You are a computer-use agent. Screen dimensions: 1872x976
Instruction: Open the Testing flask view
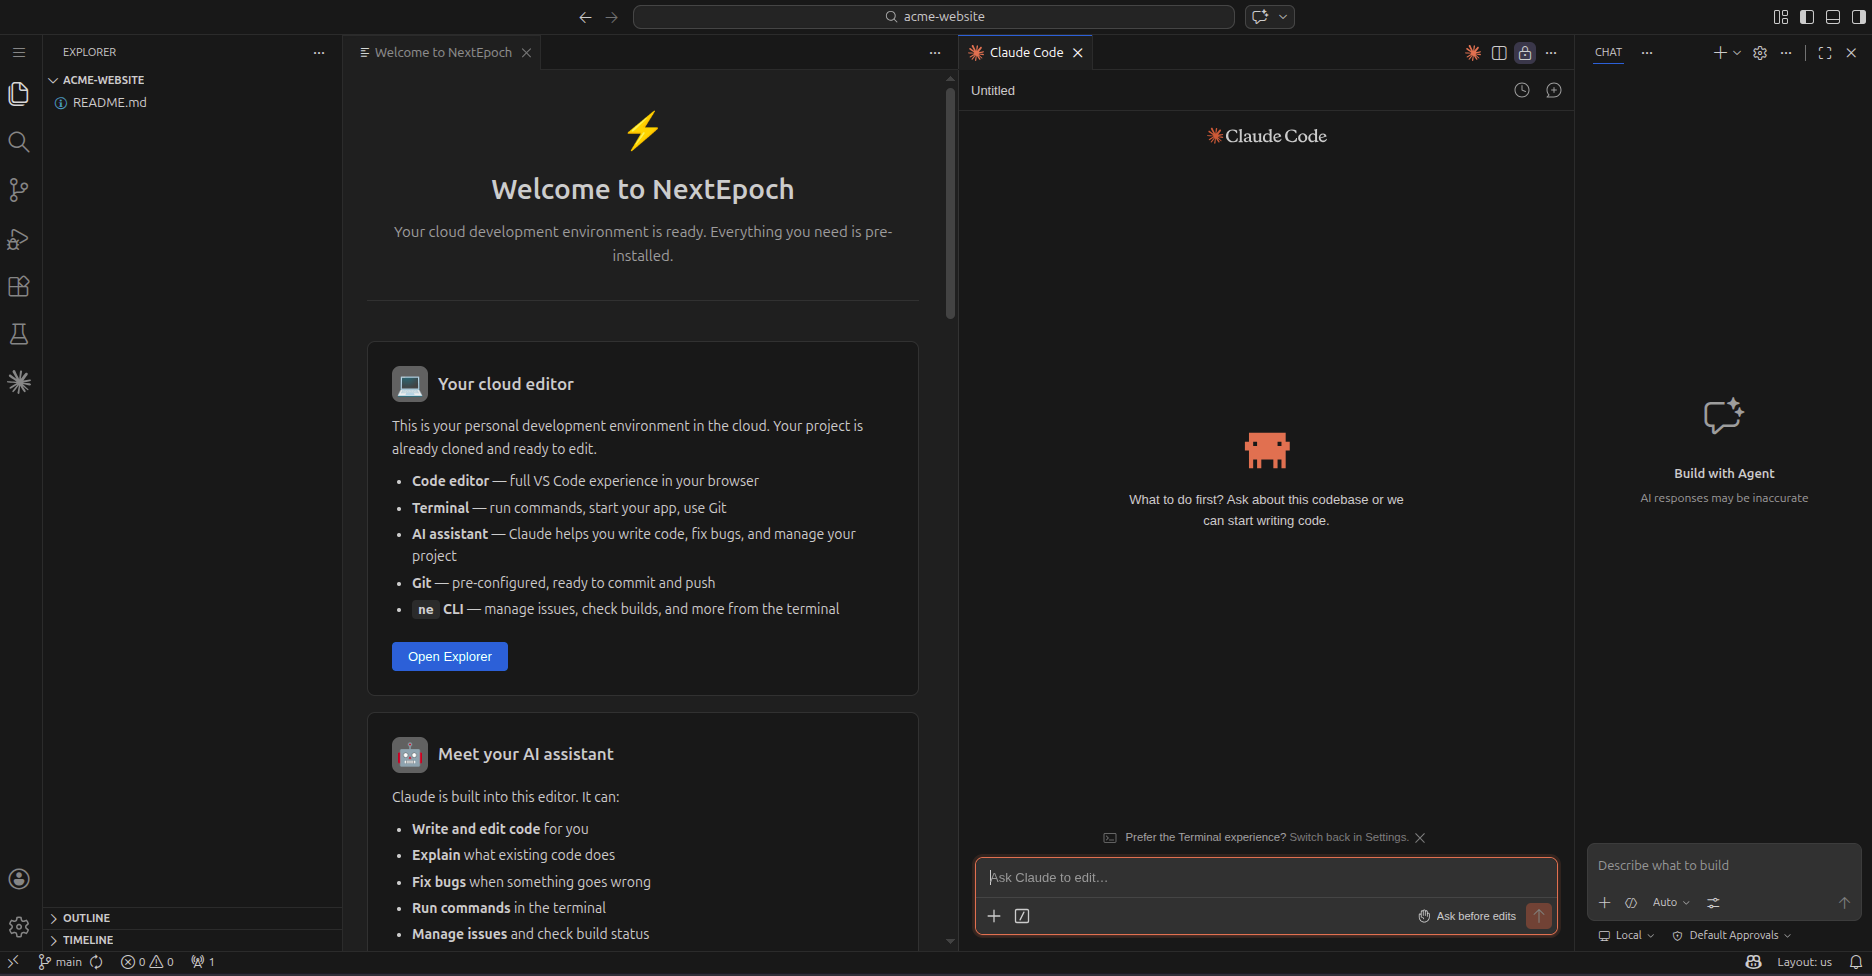(19, 334)
